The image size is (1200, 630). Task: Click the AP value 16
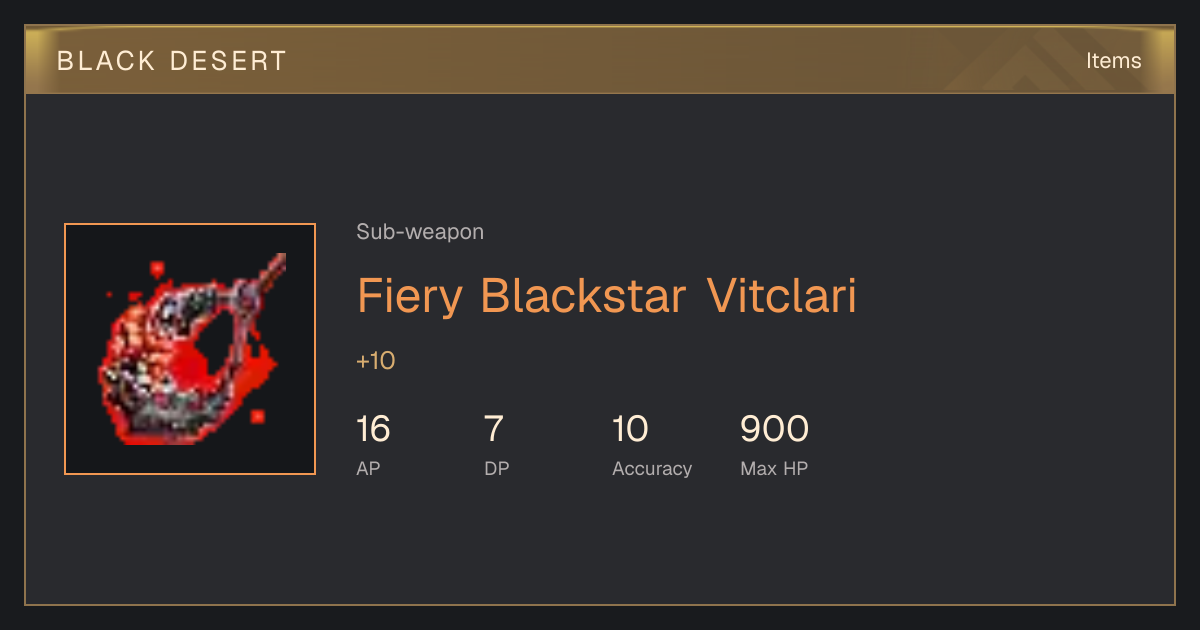coord(373,429)
